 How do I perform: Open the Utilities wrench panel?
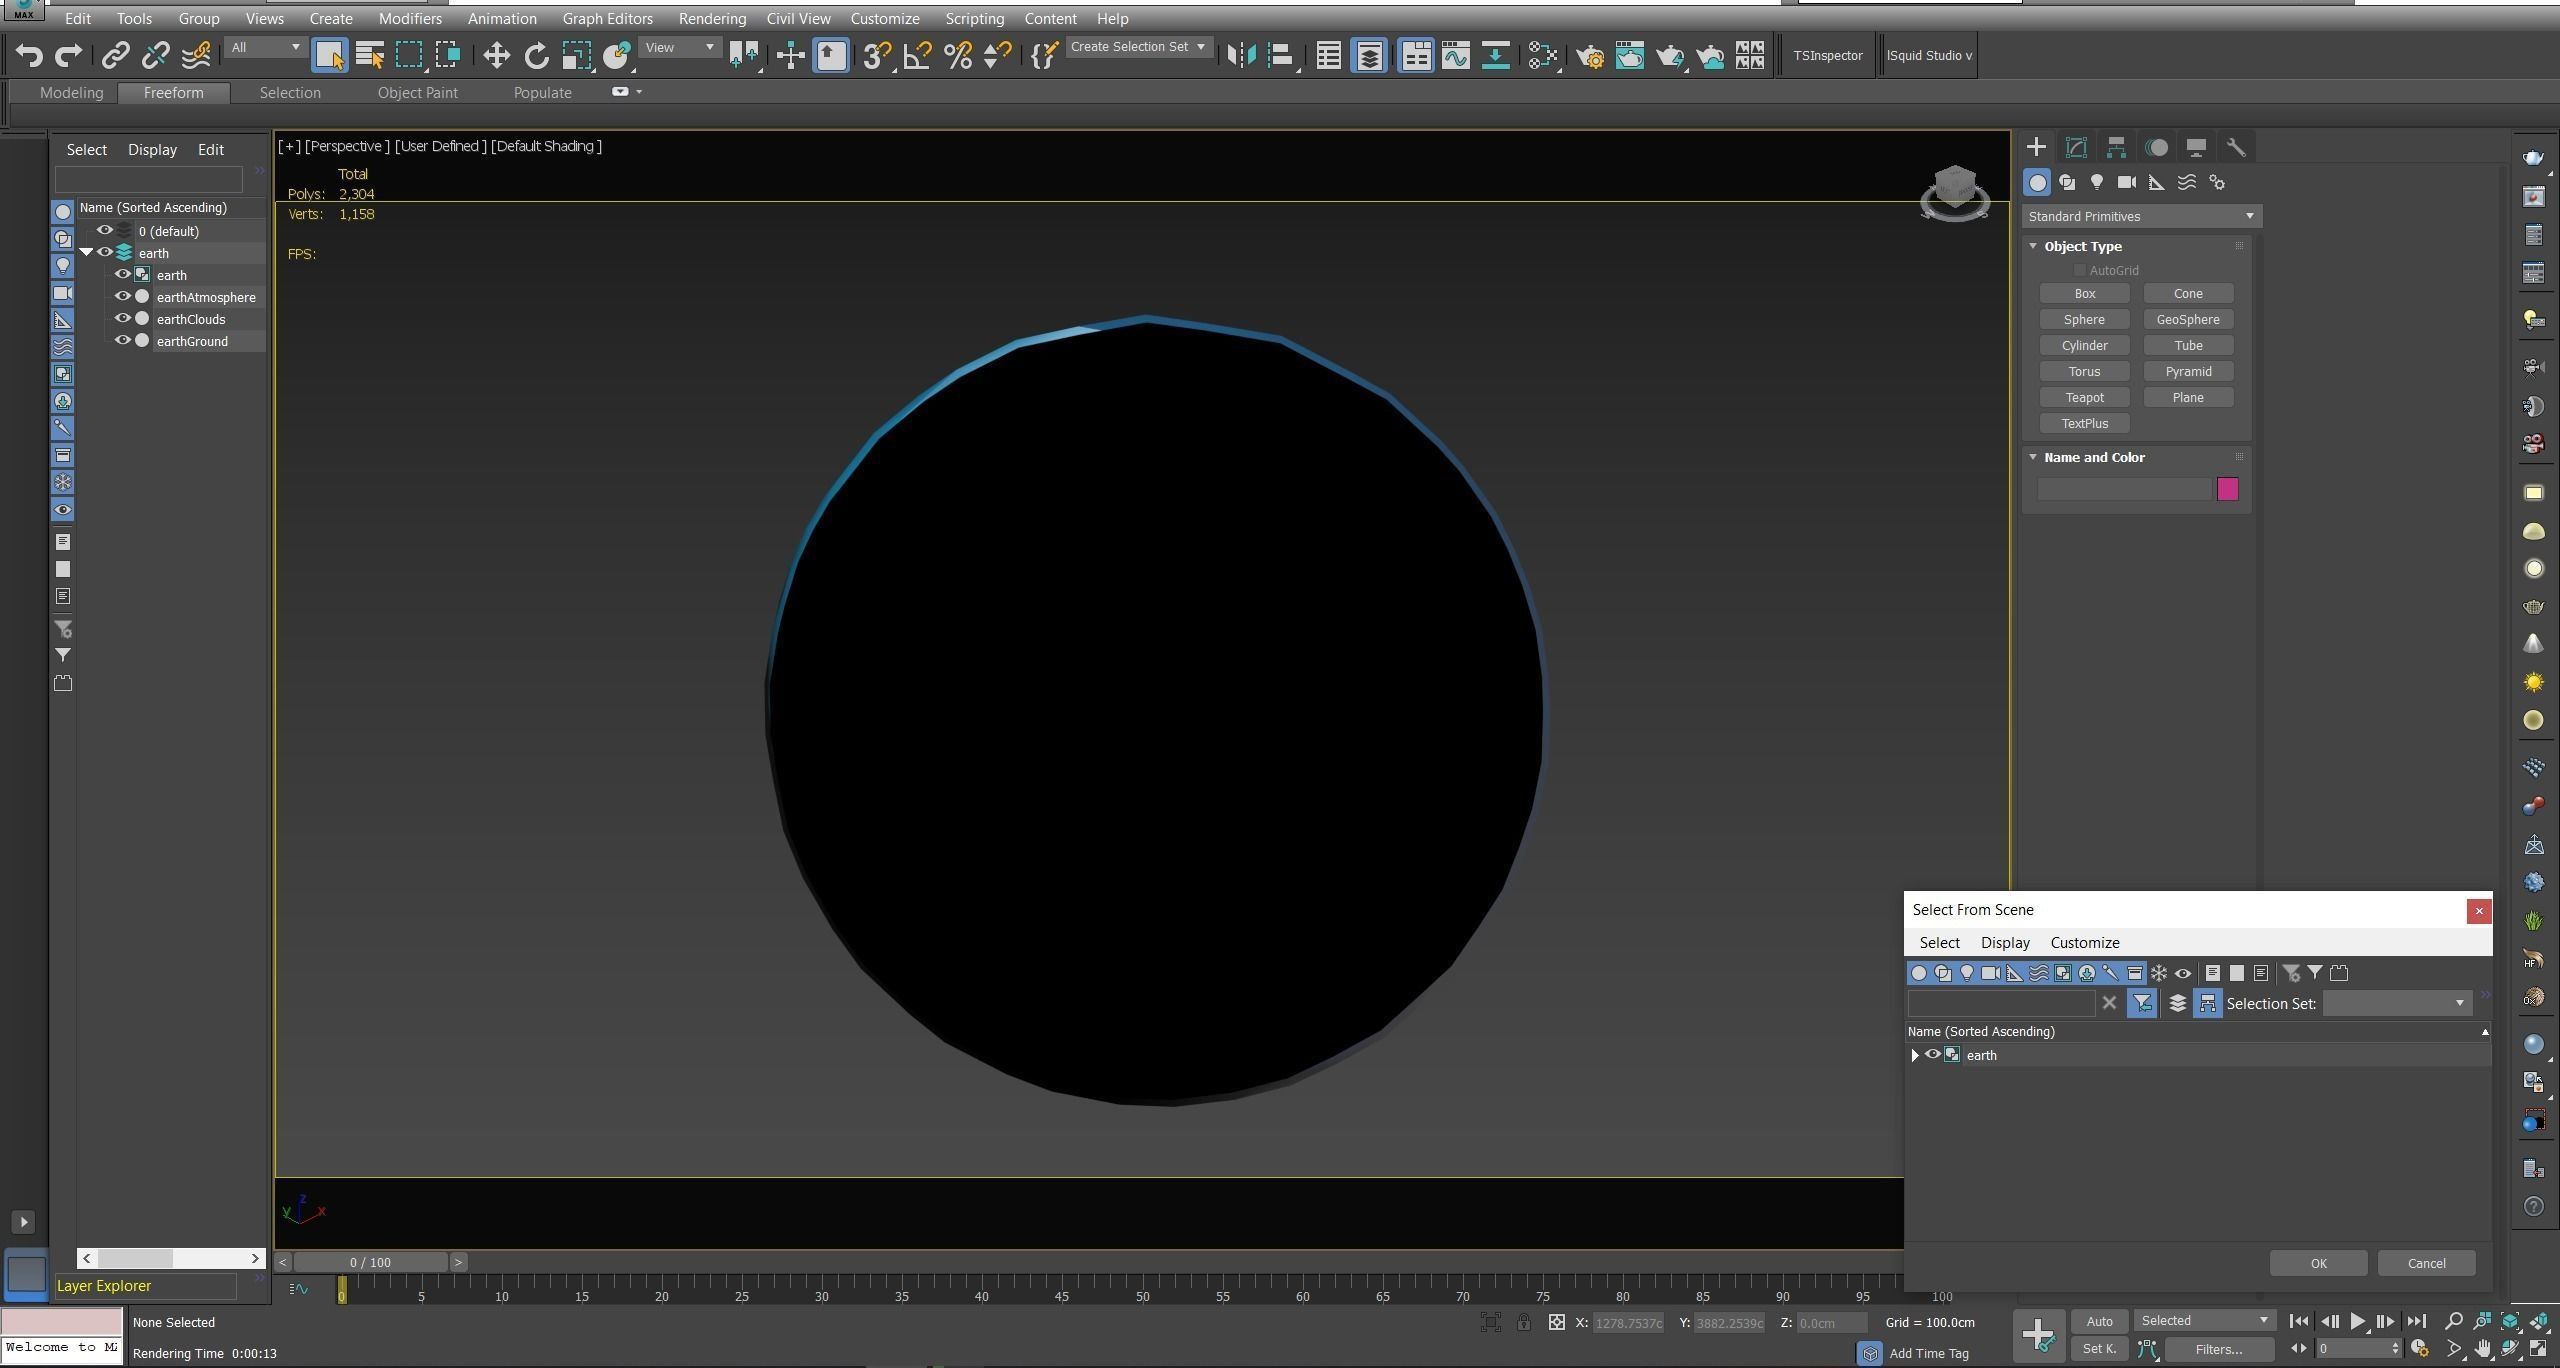click(2236, 147)
